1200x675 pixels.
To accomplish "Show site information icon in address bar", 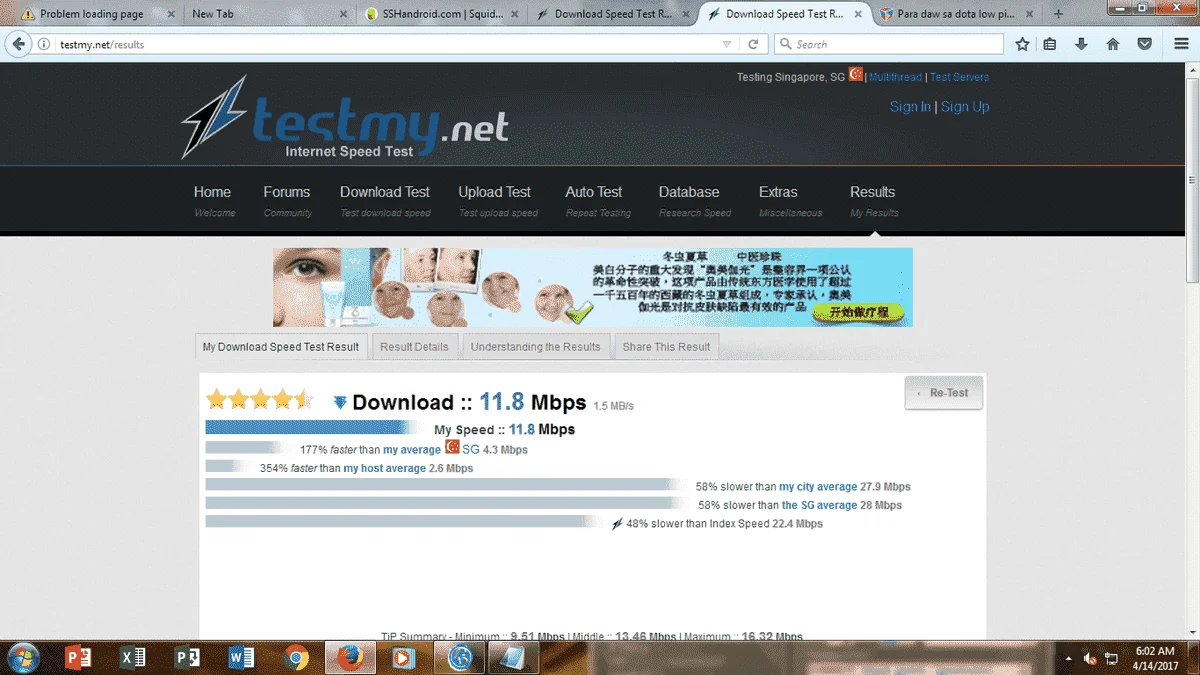I will [44, 45].
